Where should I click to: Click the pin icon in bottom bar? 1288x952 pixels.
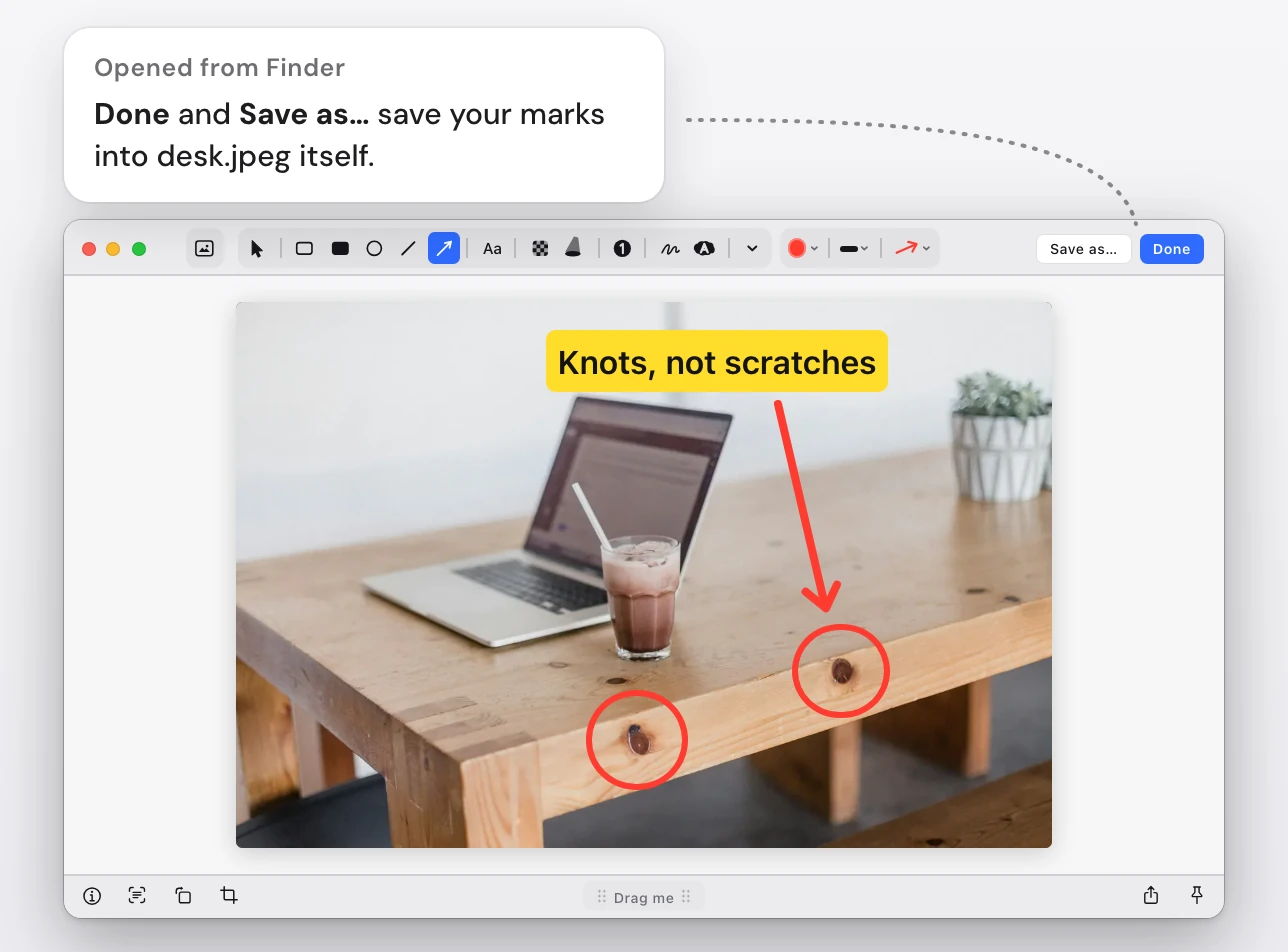1197,895
